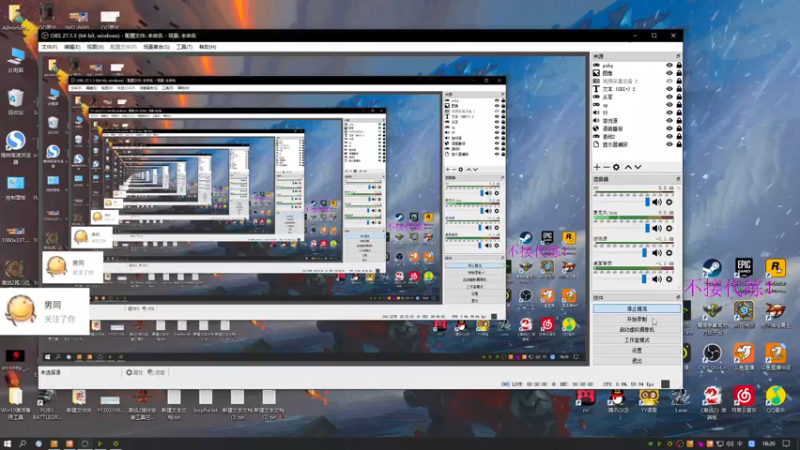The height and width of the screenshot is (450, 800).
Task: Open the 场景集合(S) menu
Action: 156,47
